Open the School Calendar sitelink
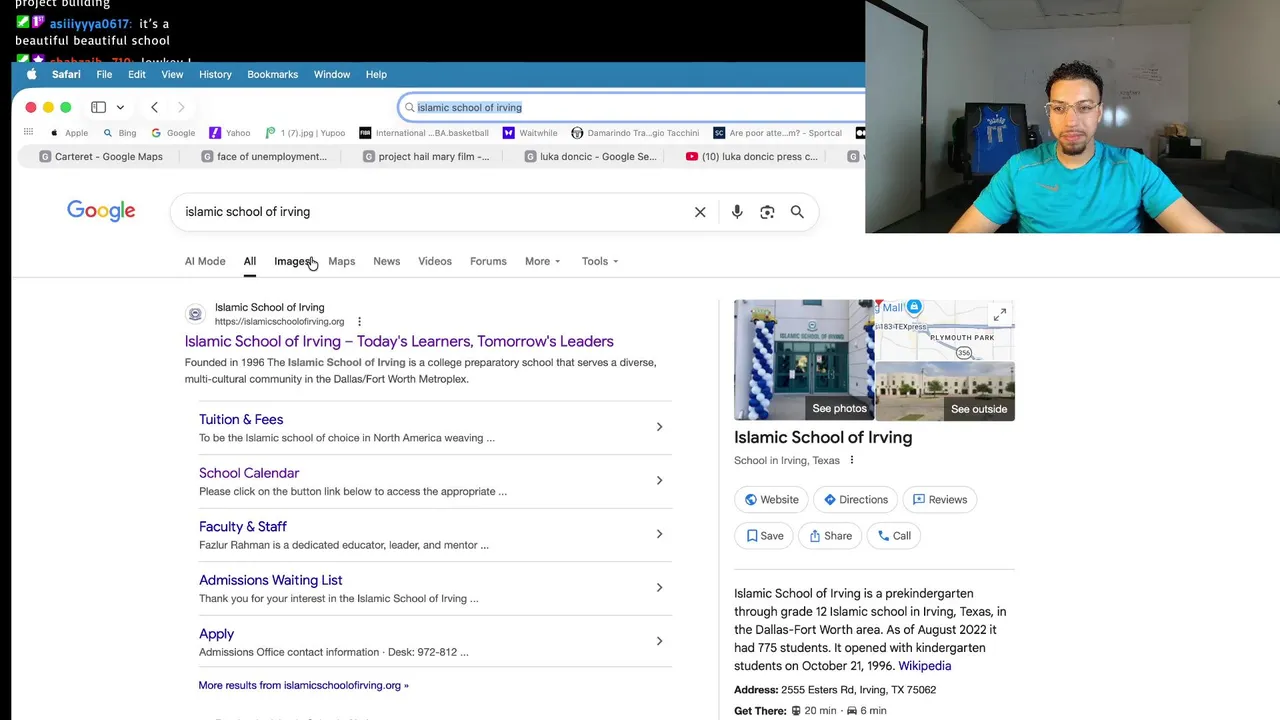 (x=249, y=473)
